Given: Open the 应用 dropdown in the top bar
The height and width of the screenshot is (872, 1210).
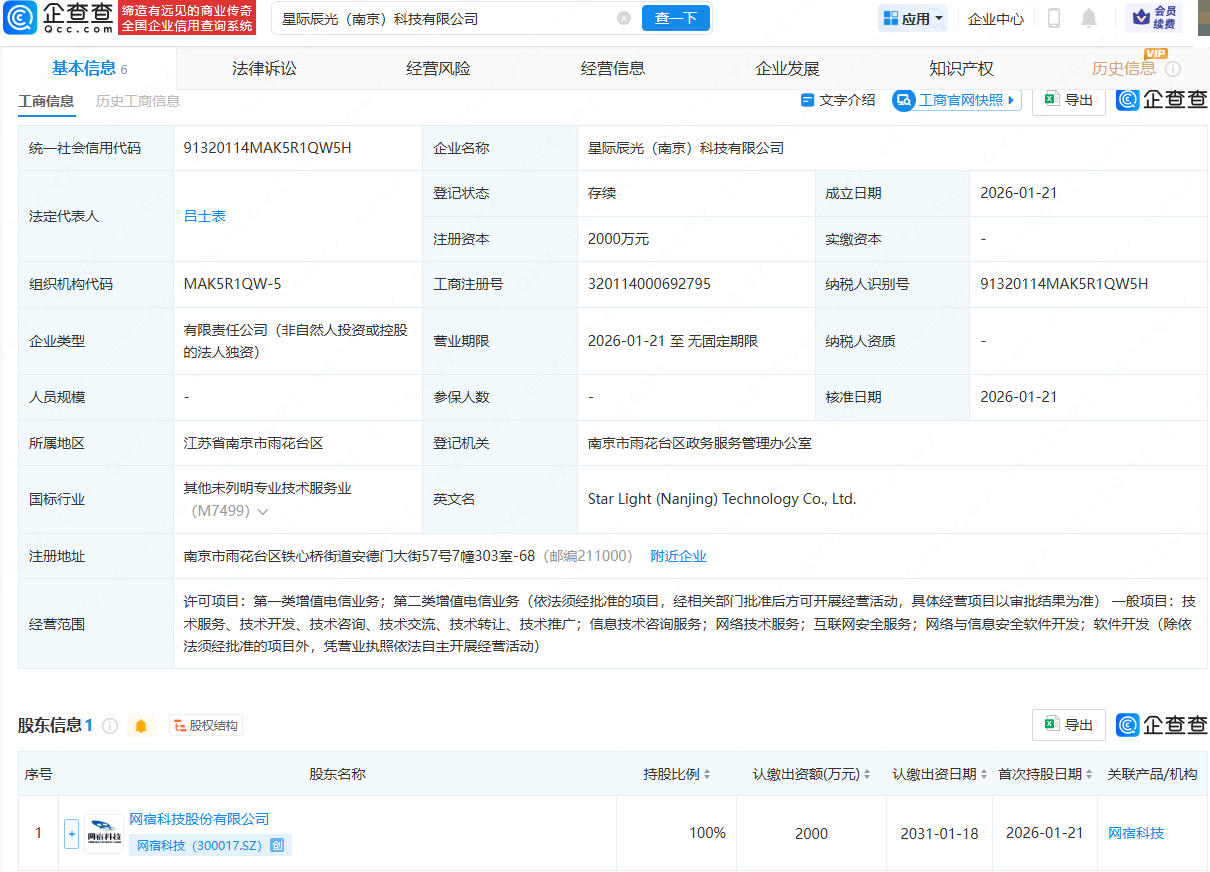Looking at the screenshot, I should pos(912,17).
